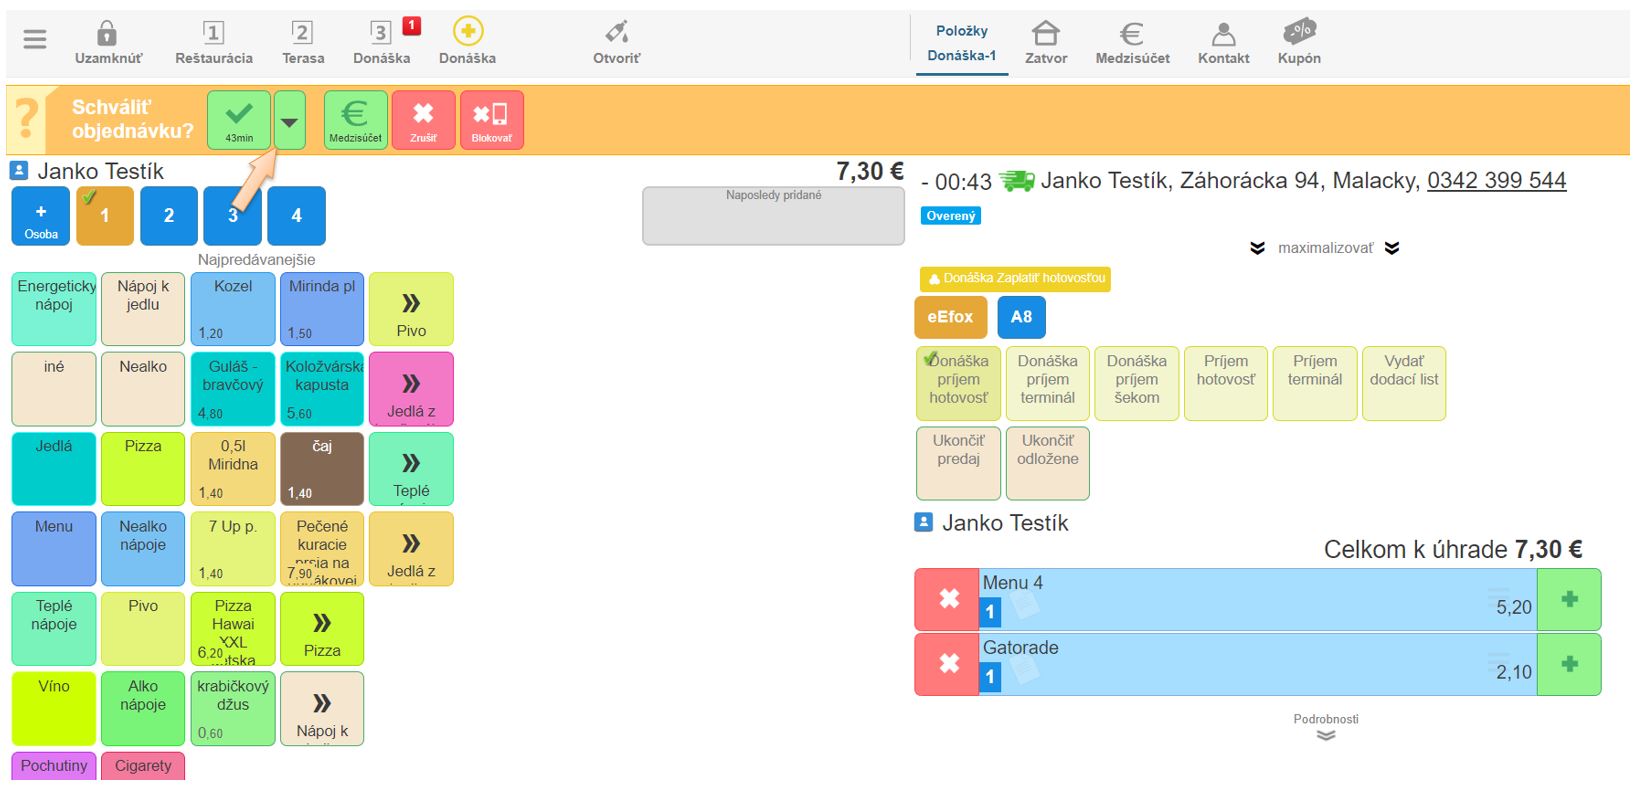Select Donáška príjem hotovosť payment option

click(958, 383)
